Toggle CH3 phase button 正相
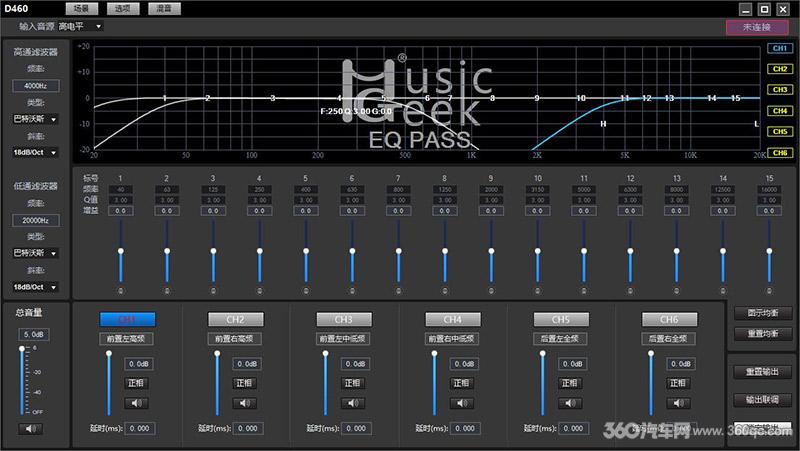Image resolution: width=800 pixels, height=451 pixels. pos(353,383)
